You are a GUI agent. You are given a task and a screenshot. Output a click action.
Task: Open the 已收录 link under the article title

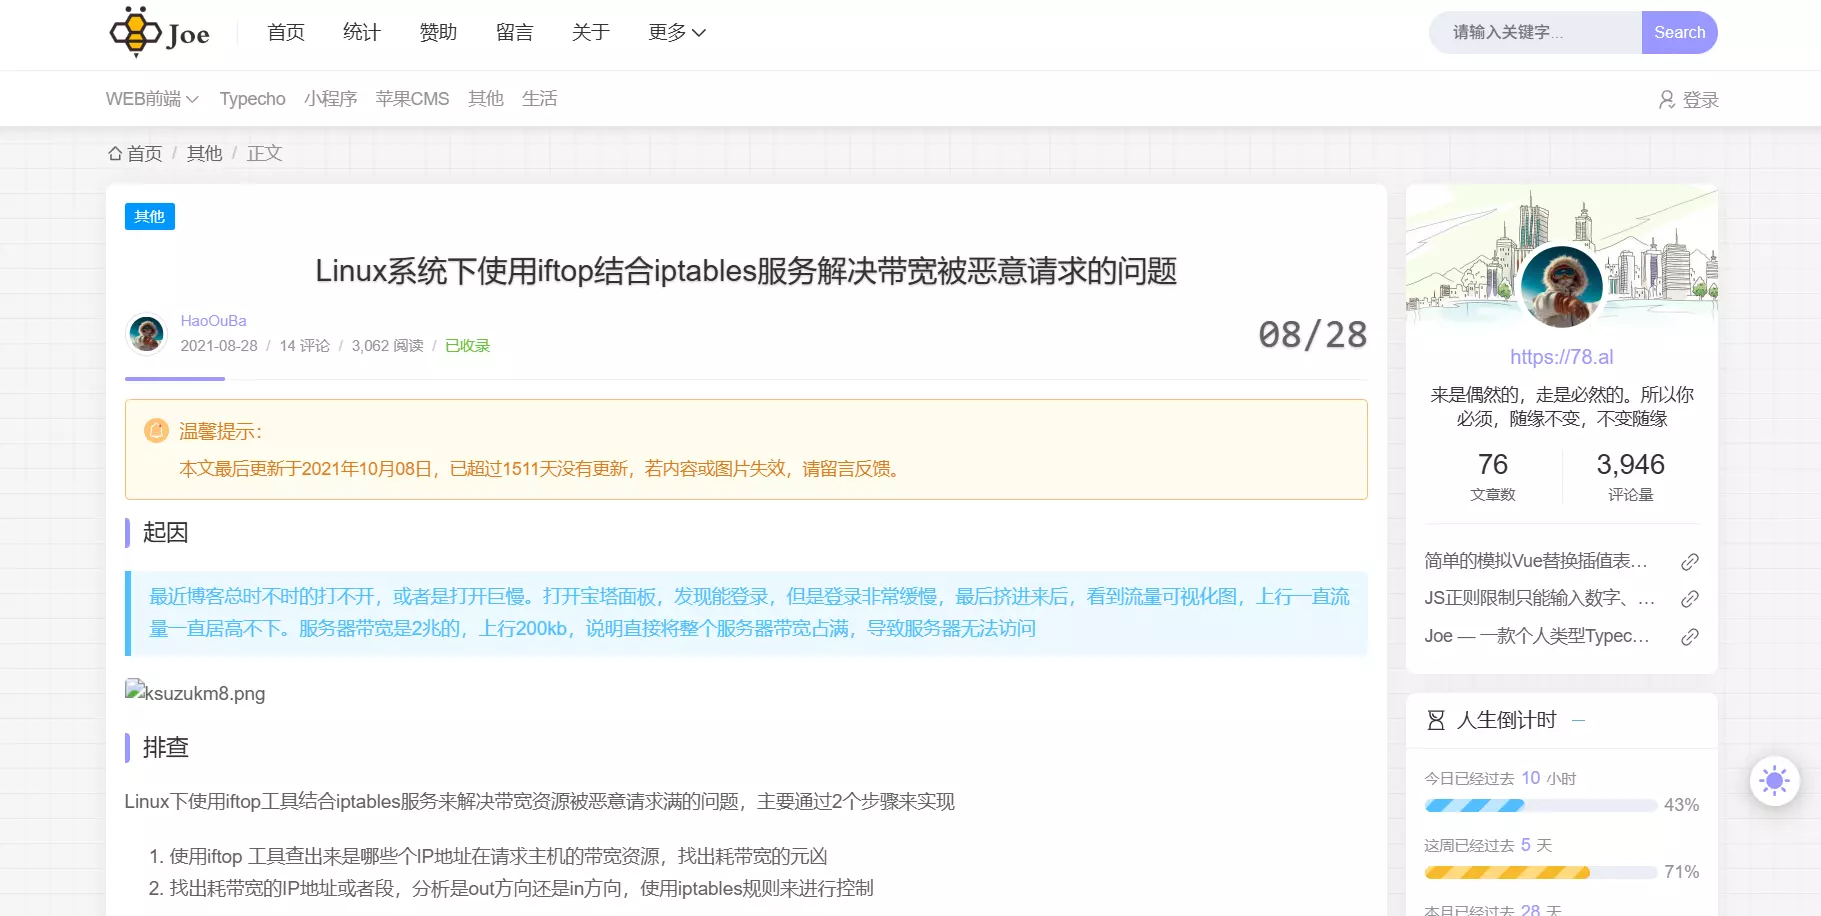pos(466,345)
